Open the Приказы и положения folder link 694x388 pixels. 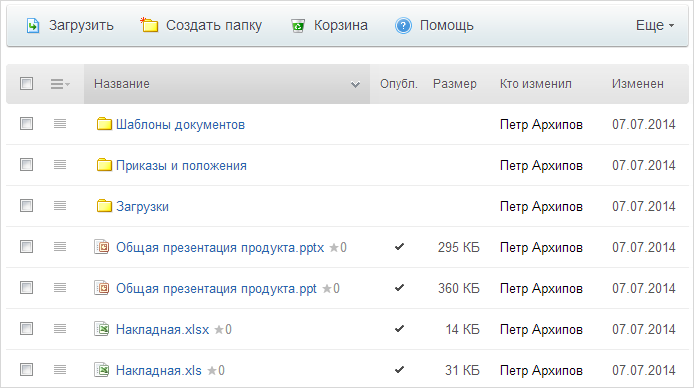[x=181, y=166]
